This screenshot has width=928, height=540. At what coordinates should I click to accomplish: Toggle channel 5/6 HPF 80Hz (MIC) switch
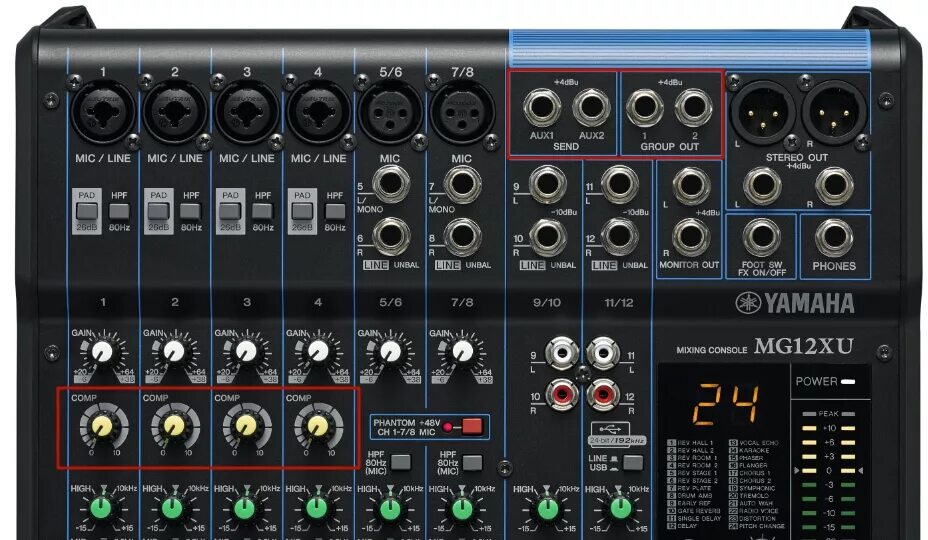click(401, 462)
